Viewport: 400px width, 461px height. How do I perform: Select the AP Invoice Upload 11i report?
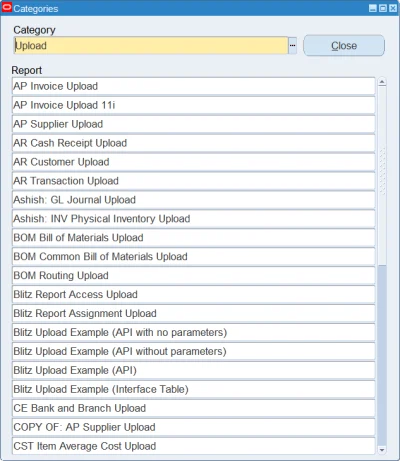point(194,105)
